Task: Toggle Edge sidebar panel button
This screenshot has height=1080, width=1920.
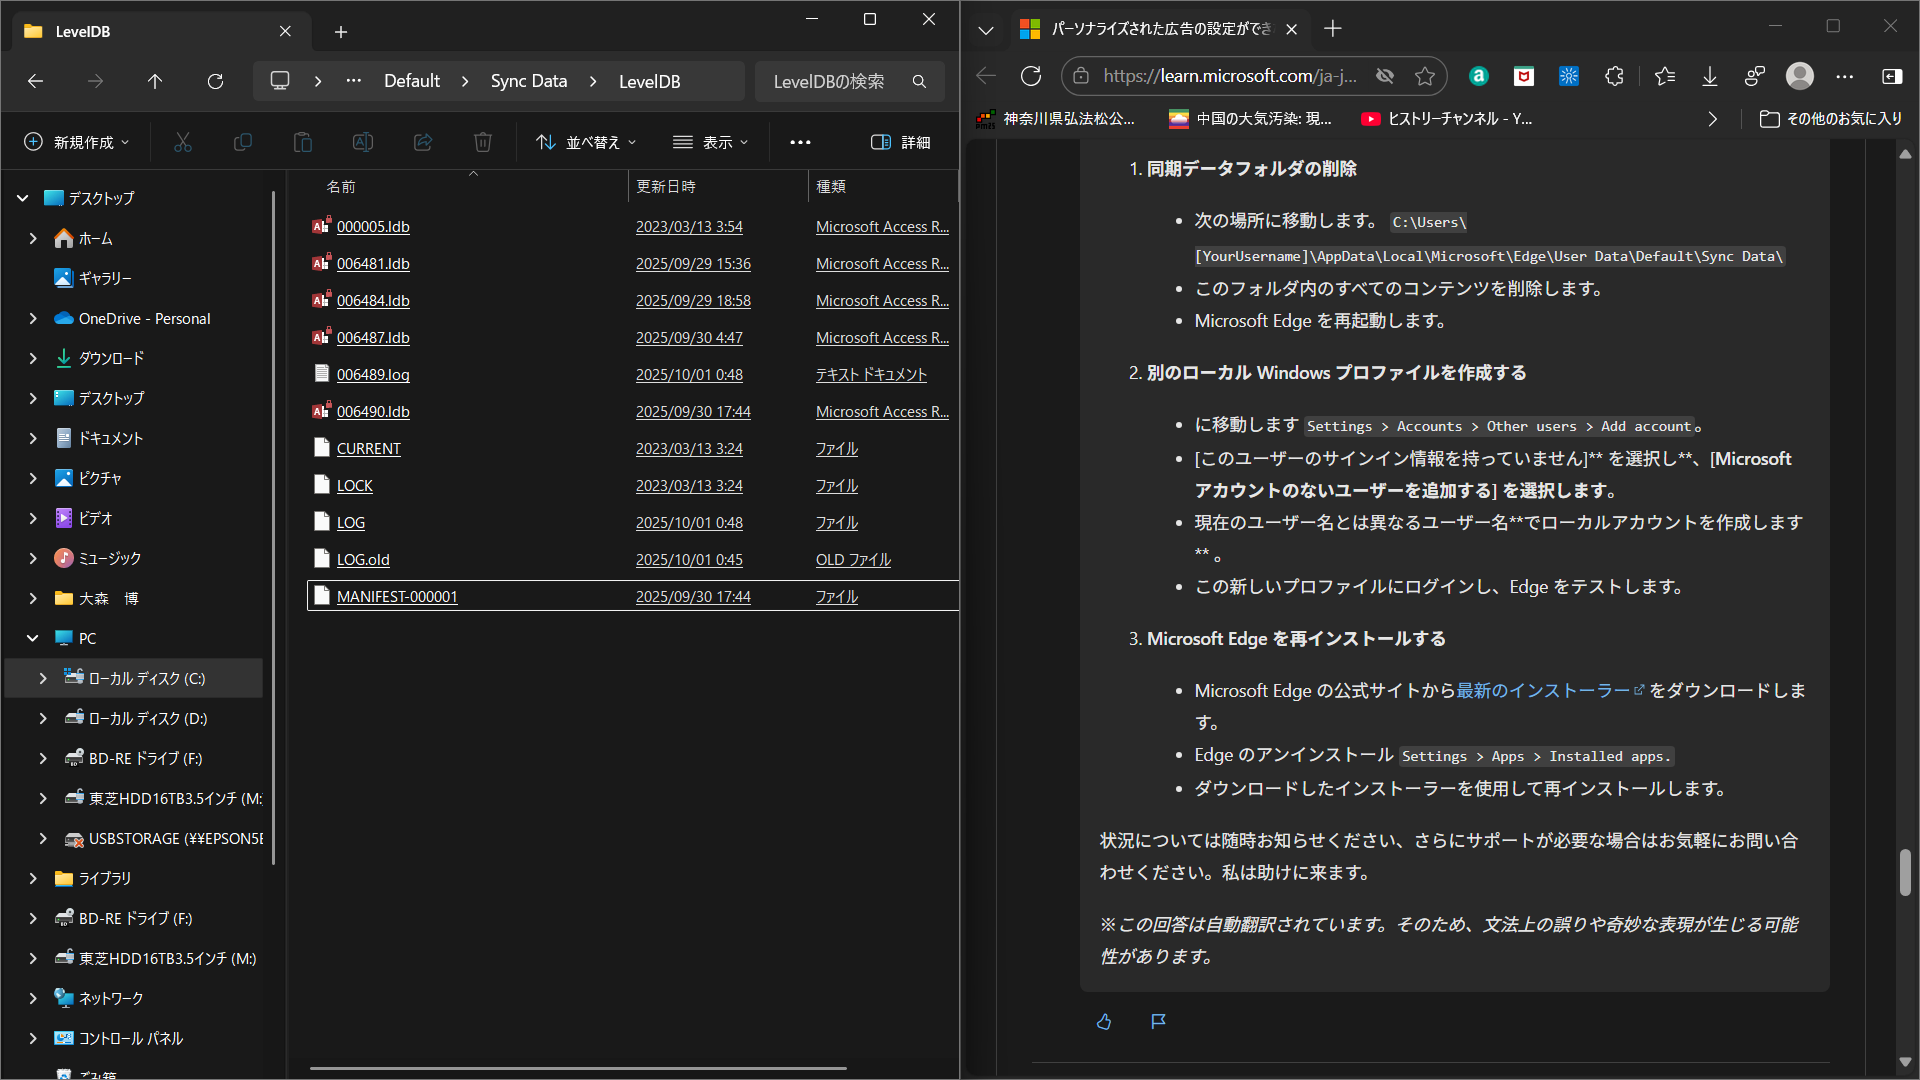Action: coord(1892,76)
